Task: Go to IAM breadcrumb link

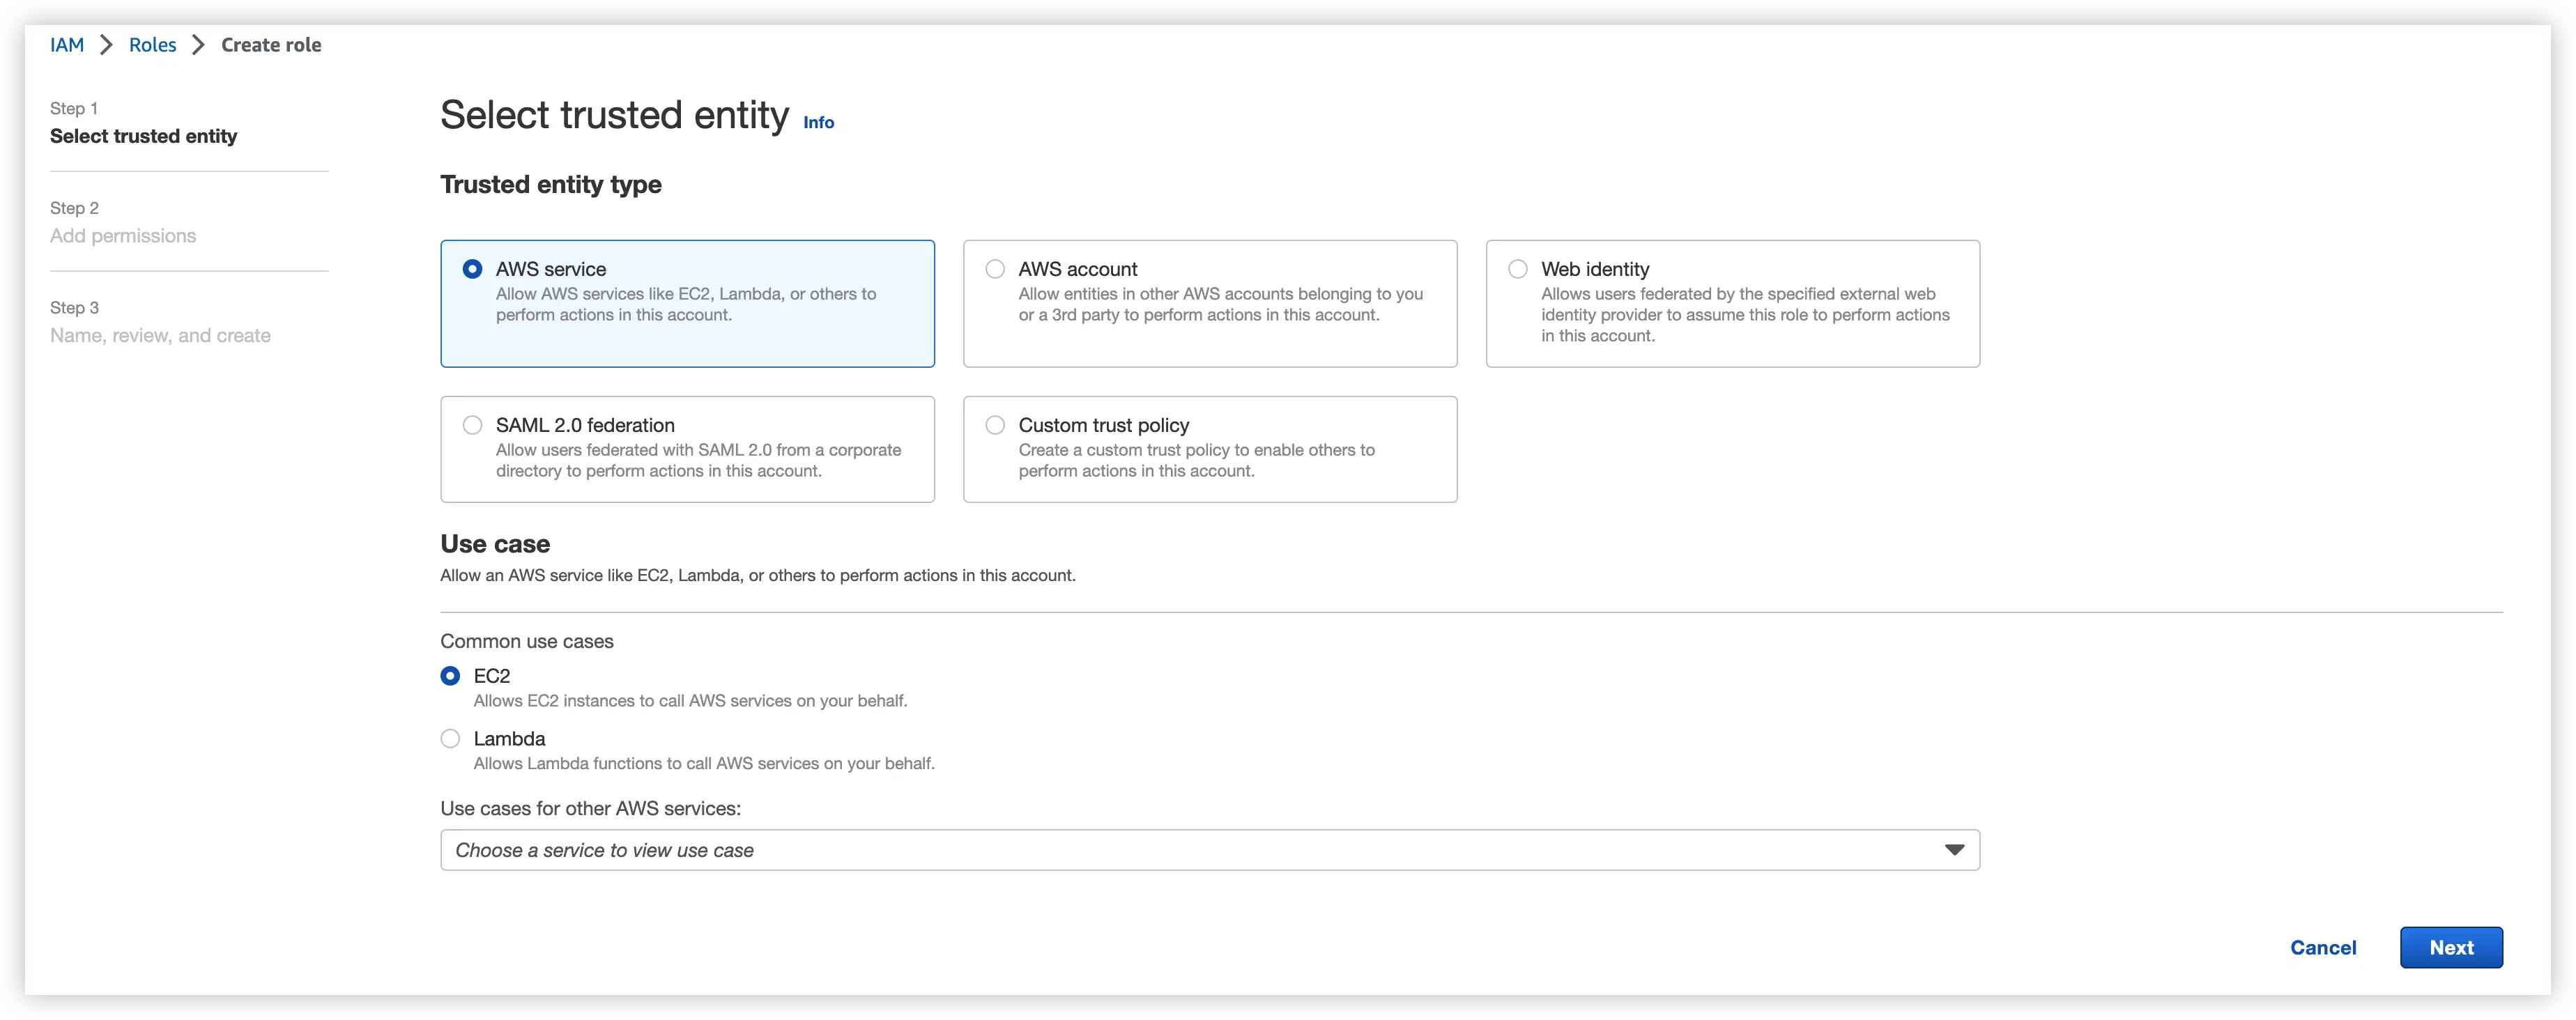Action: click(x=67, y=45)
